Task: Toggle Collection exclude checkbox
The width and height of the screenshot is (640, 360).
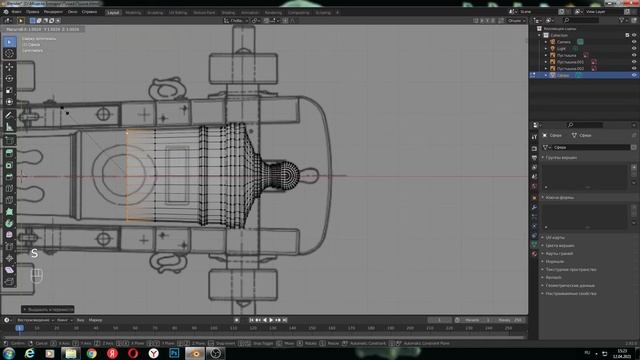Action: point(627,36)
